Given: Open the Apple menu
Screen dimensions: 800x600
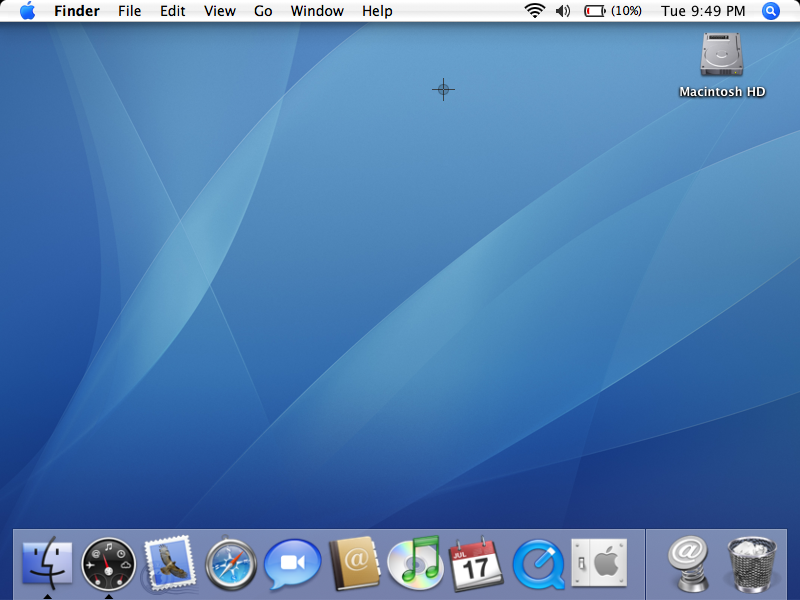Looking at the screenshot, I should coord(28,11).
